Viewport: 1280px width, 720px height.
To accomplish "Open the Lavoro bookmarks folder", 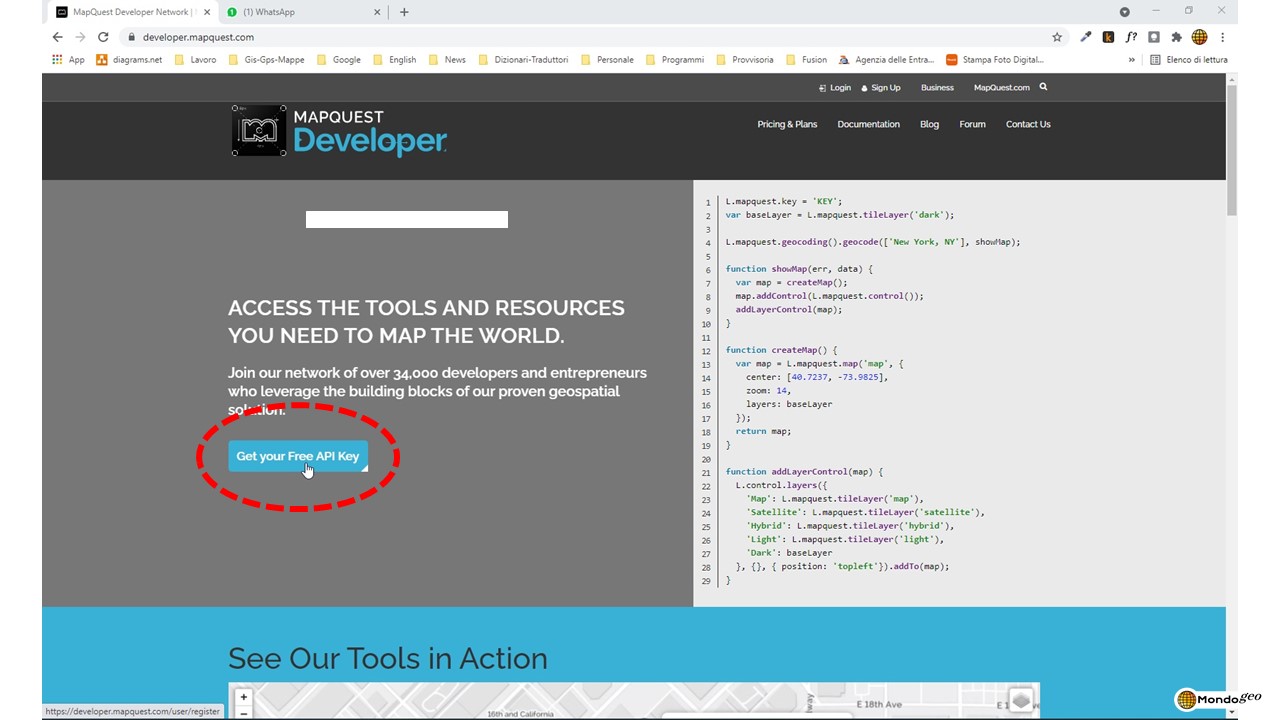I will pyautogui.click(x=195, y=60).
